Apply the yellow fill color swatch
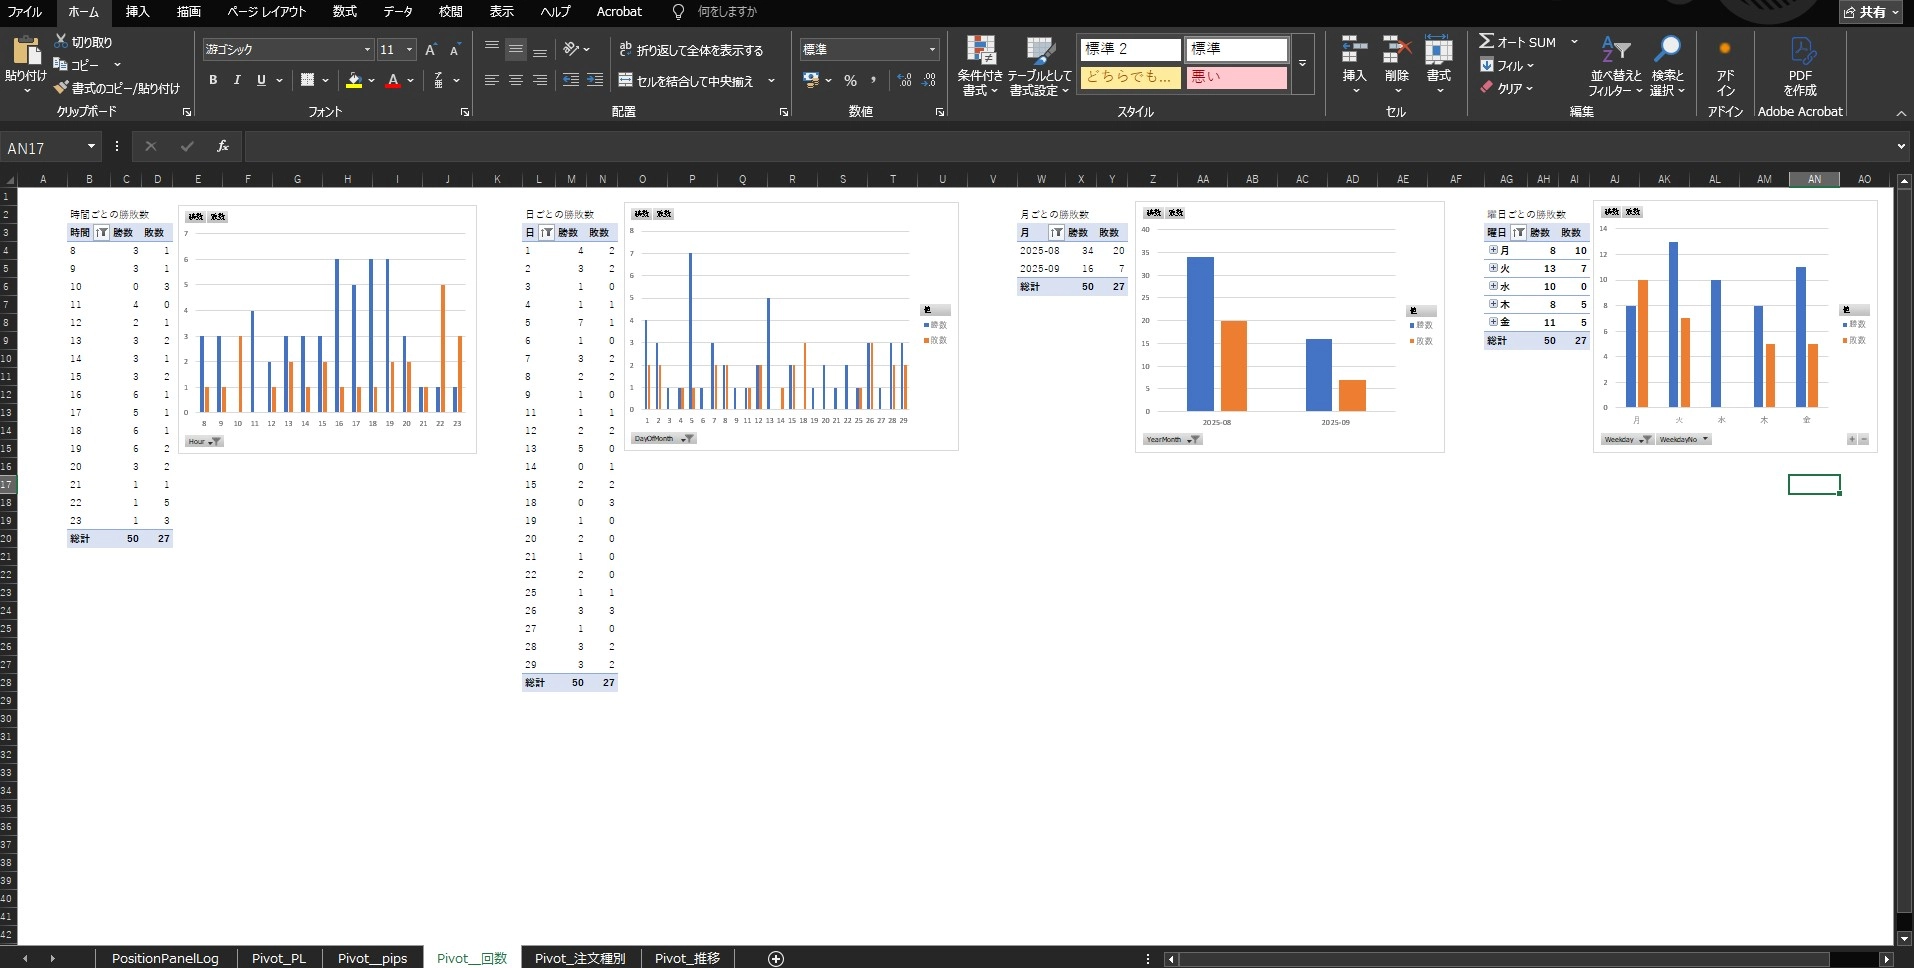 pyautogui.click(x=354, y=80)
